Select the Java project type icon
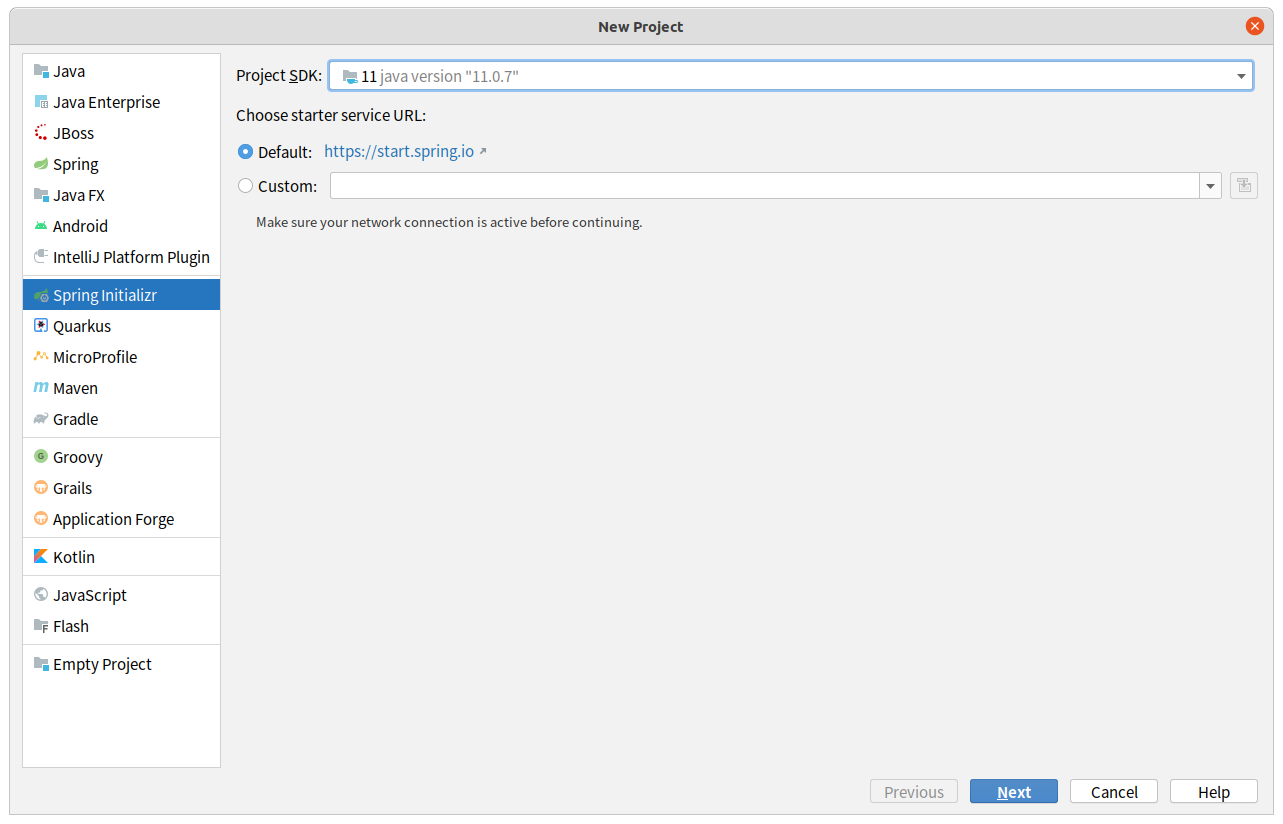The width and height of the screenshot is (1283, 824). coord(41,71)
